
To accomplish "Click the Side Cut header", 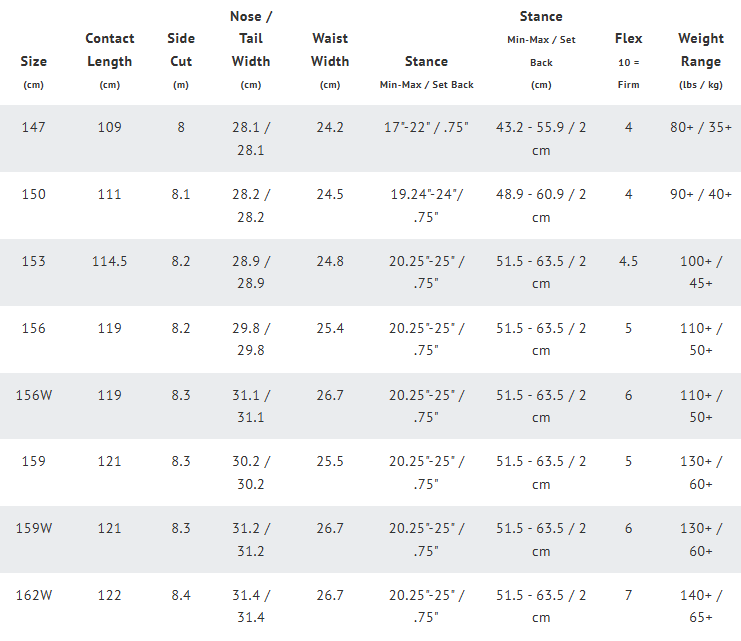I will click(x=181, y=61).
